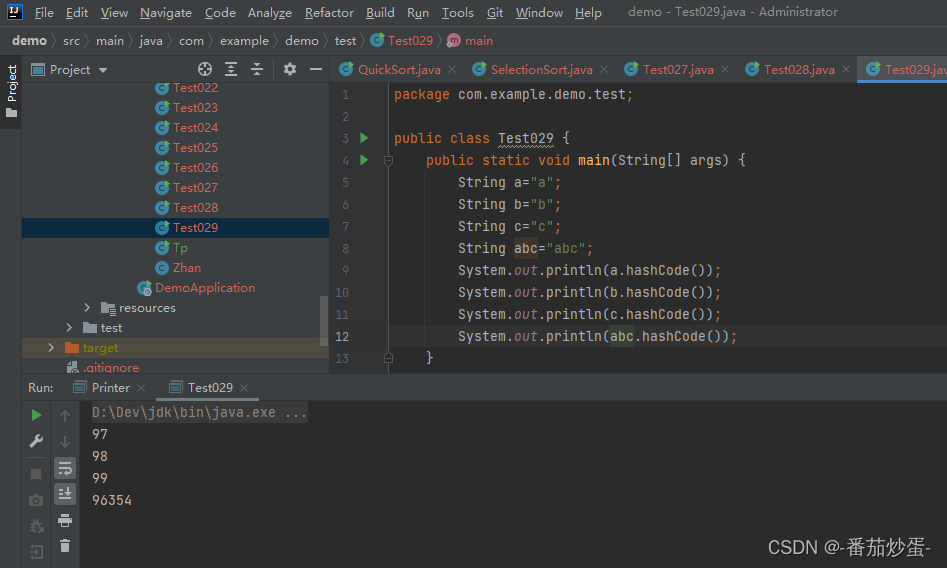Screen dimensions: 947x568
Task: Close the SelectionSort.java tab
Action: coord(604,69)
